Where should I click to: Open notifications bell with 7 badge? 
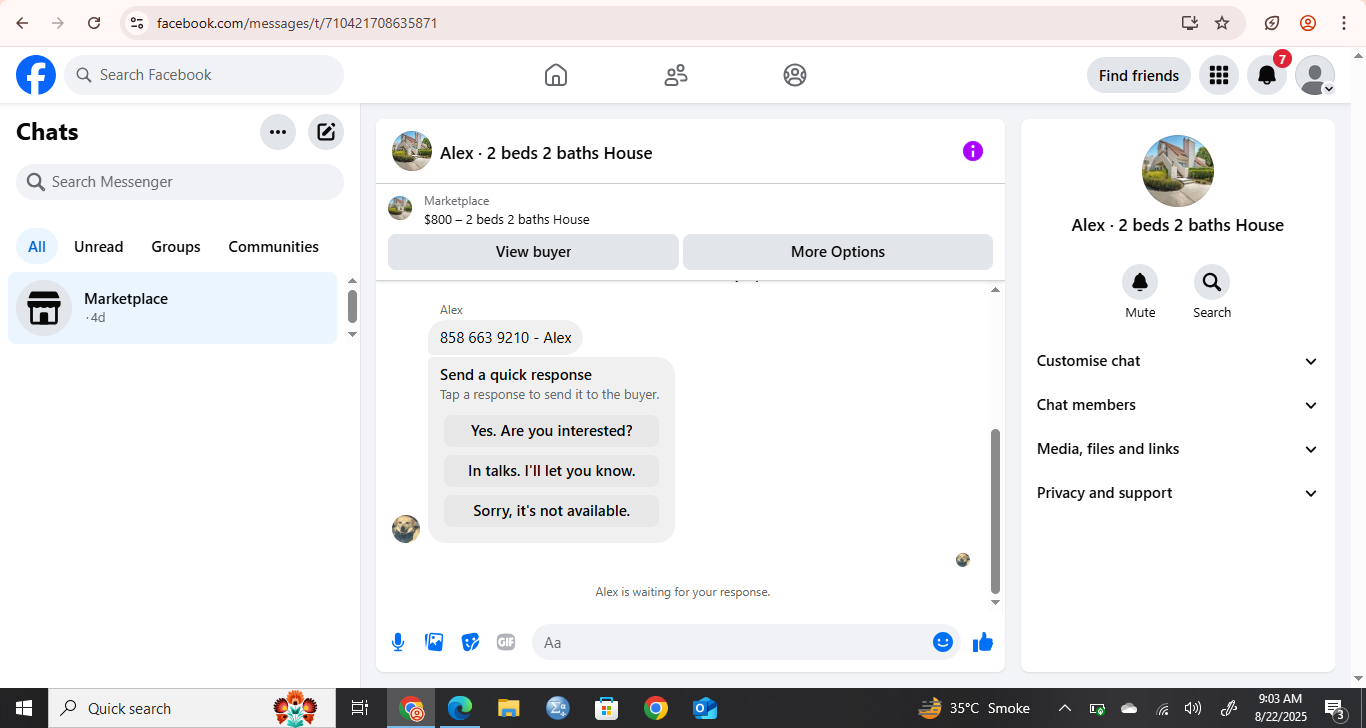(1267, 75)
